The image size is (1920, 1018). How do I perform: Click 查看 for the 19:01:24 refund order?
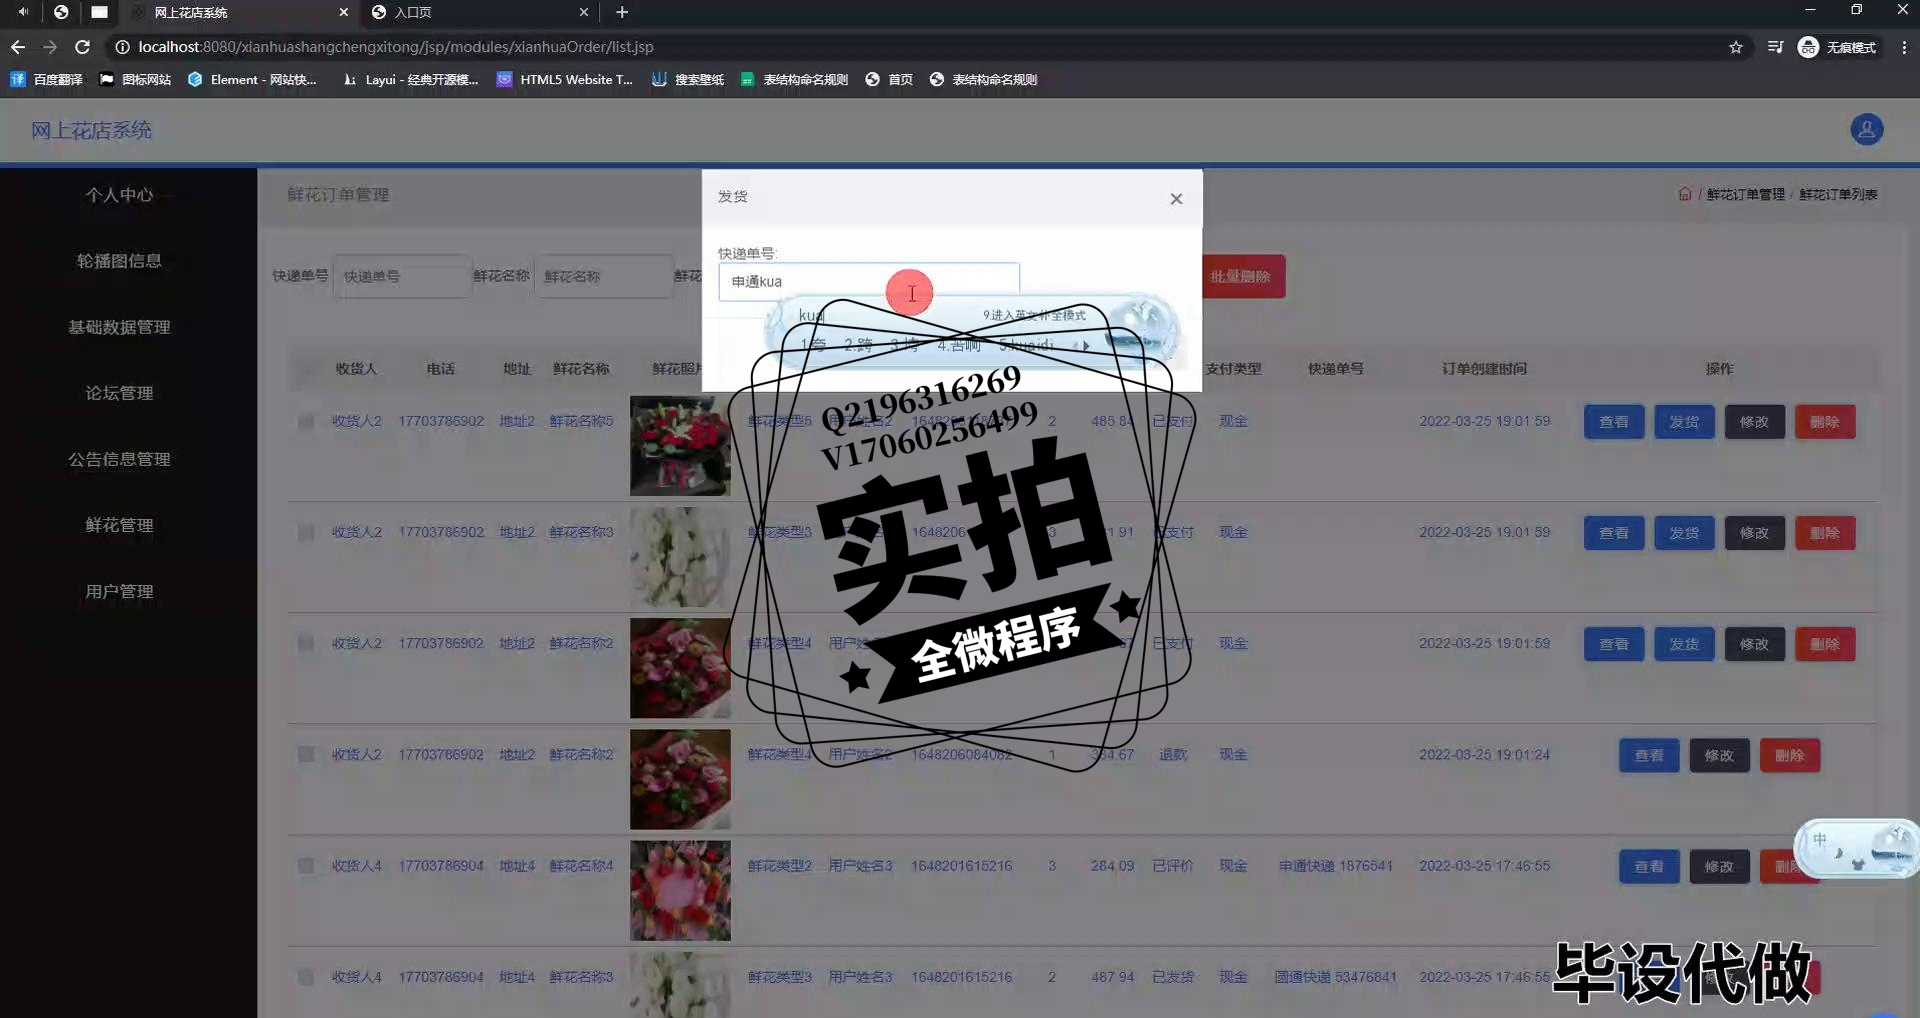(x=1649, y=755)
